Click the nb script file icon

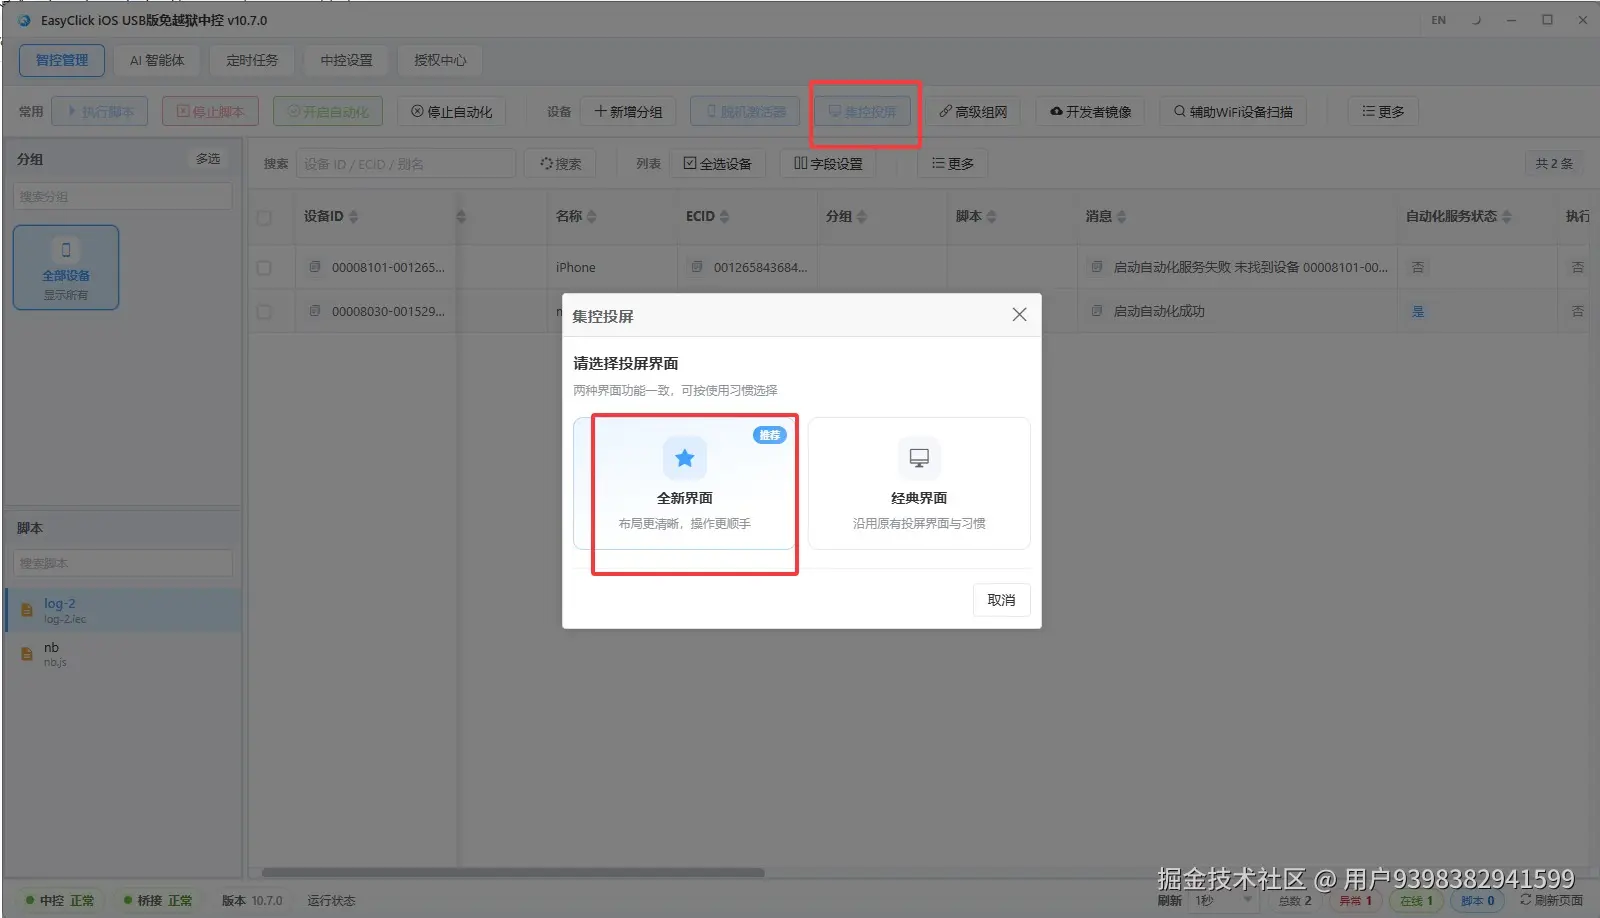pos(27,654)
